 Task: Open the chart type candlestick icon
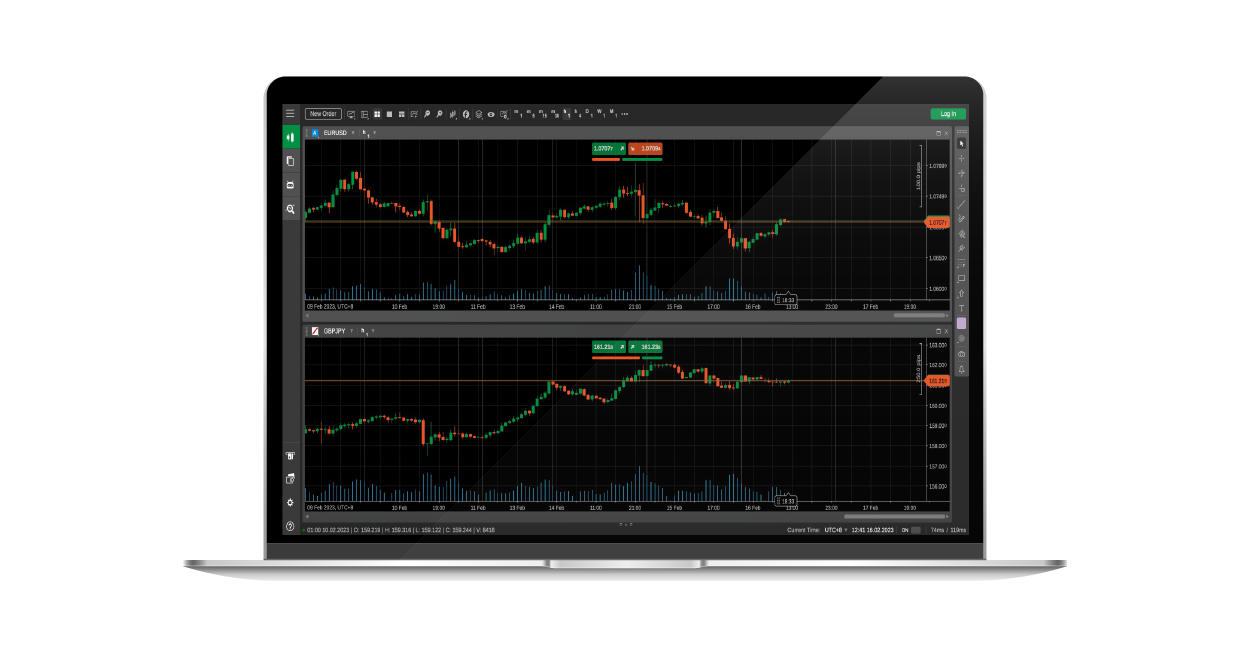click(453, 114)
